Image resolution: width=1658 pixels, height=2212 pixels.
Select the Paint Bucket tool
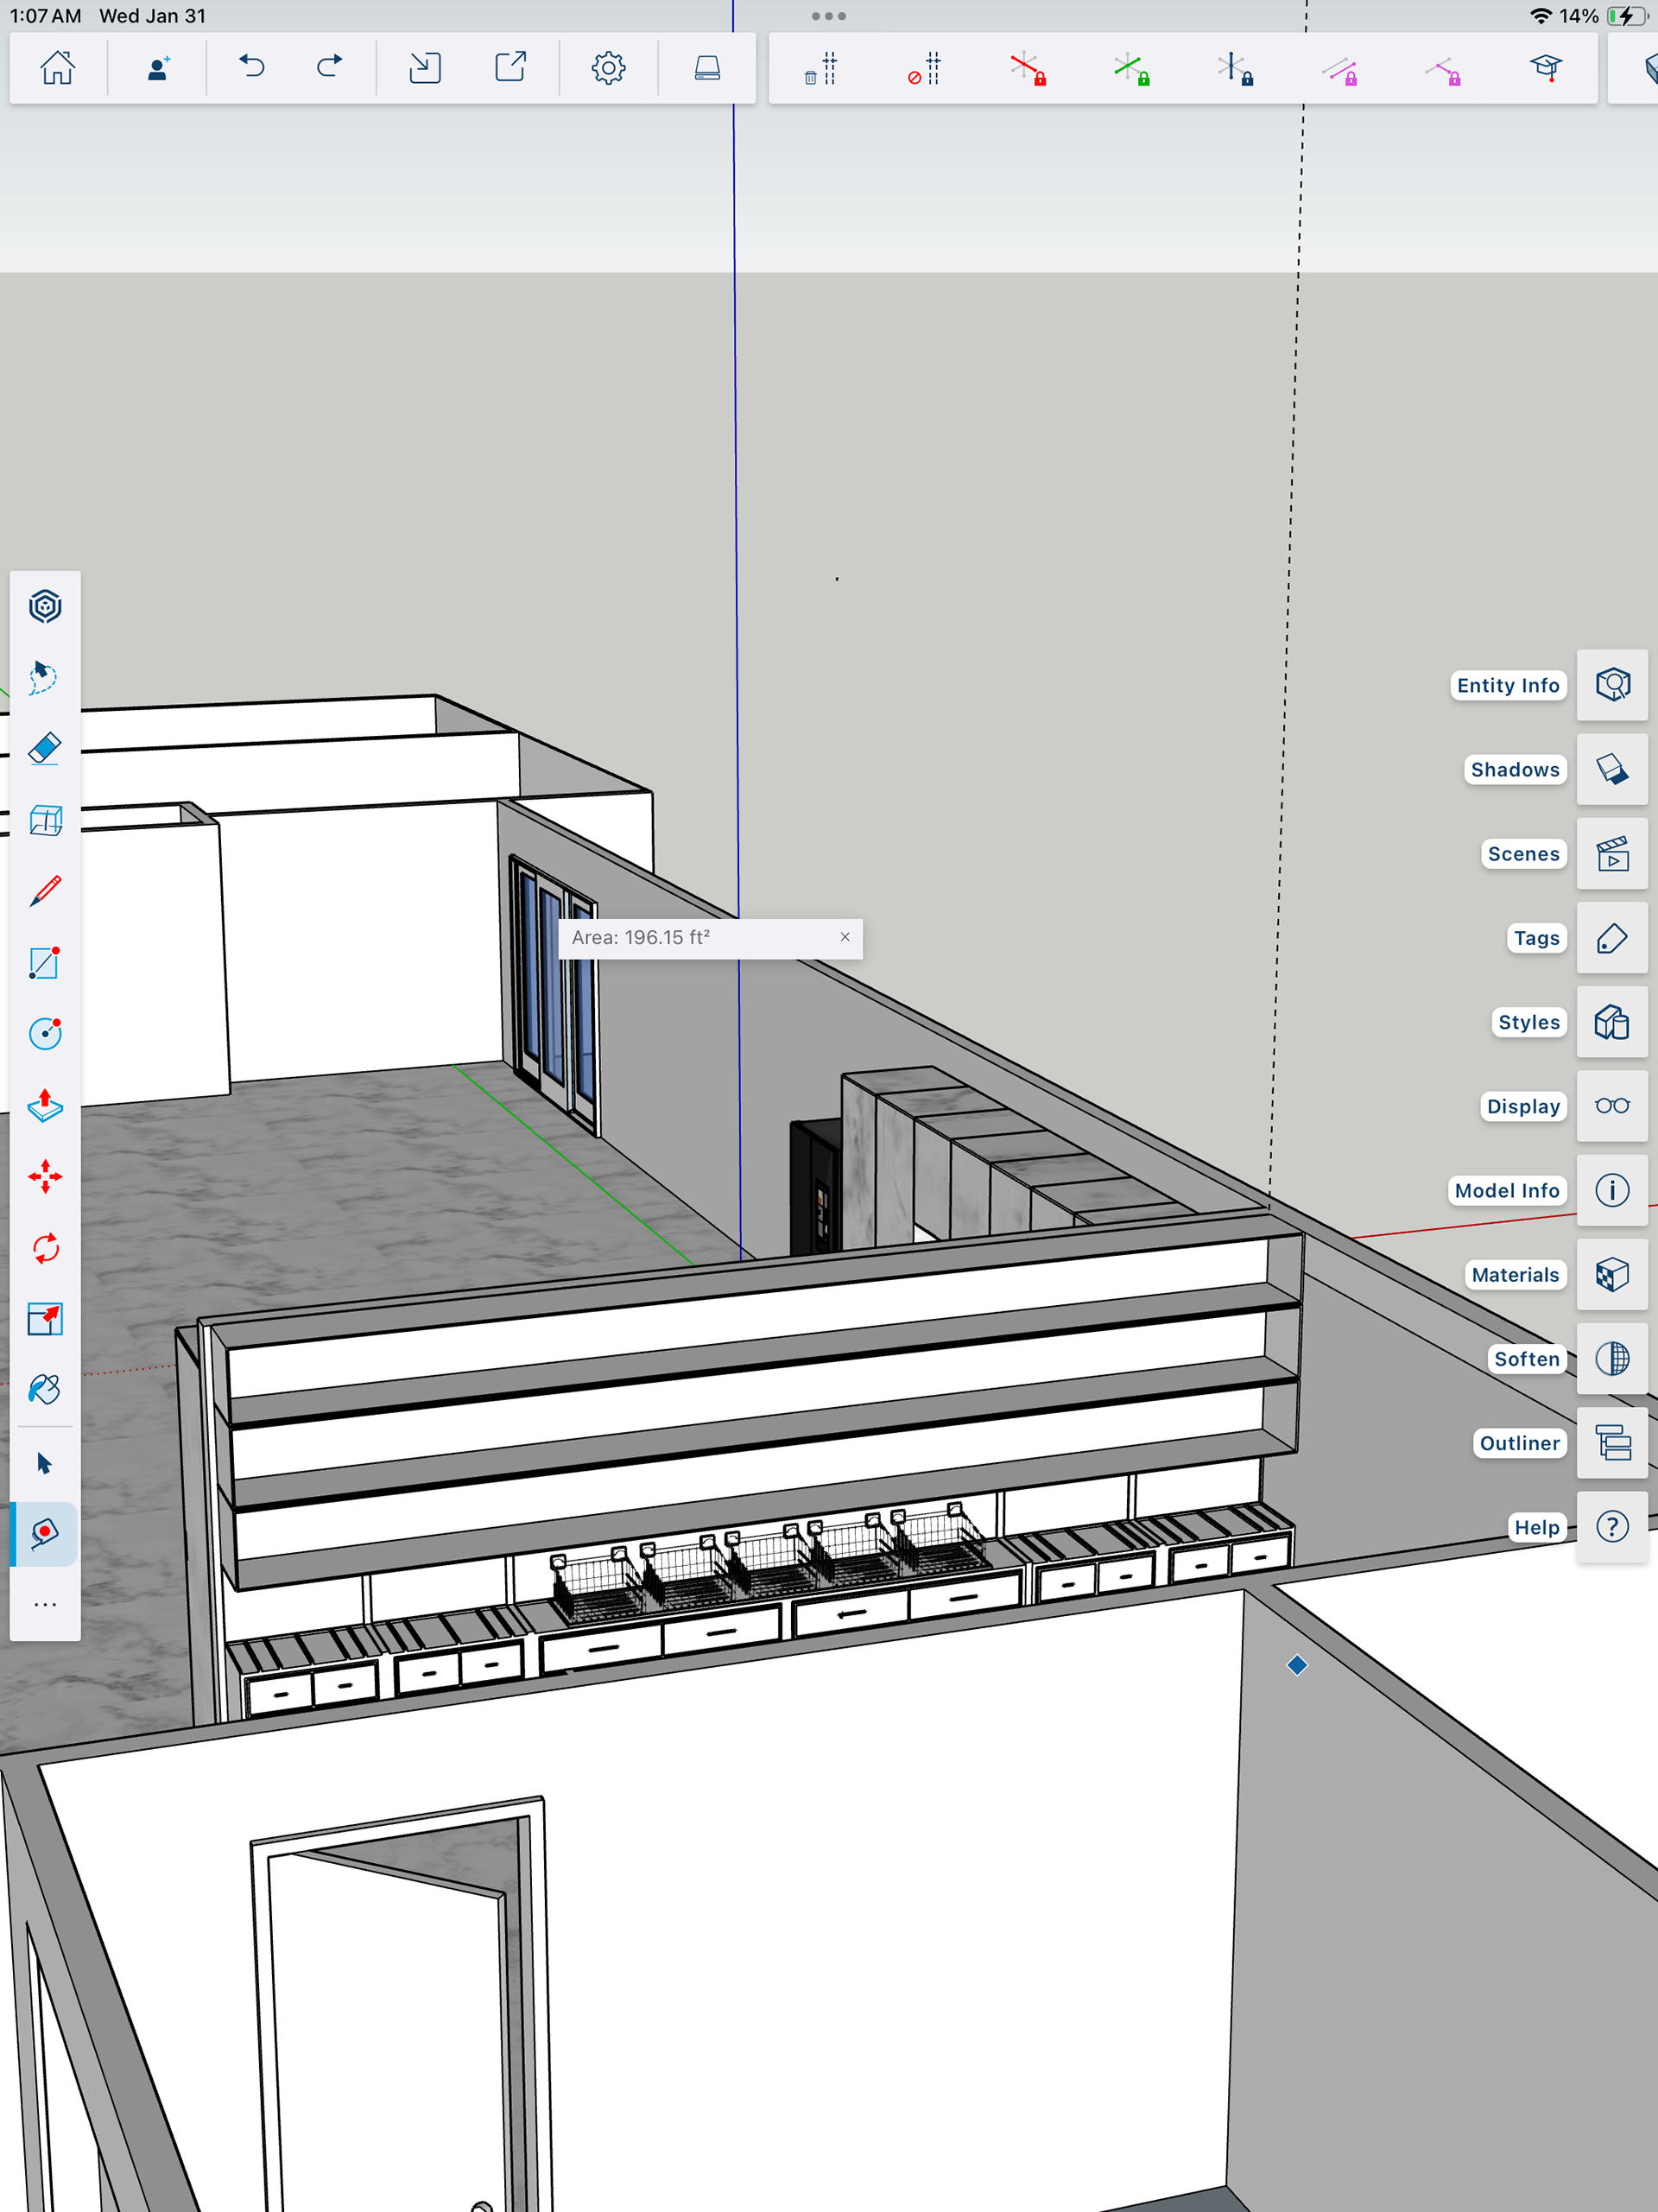pos(45,1389)
